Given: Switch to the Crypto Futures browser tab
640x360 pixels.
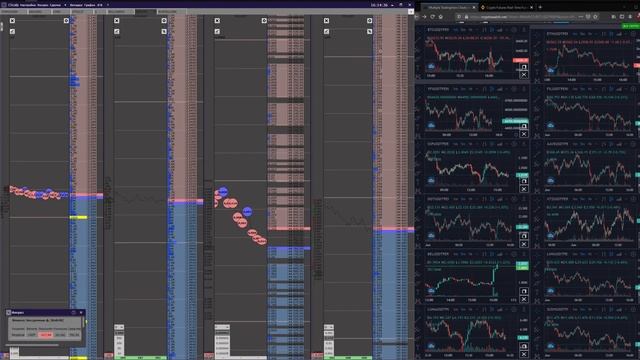Looking at the screenshot, I should (507, 7).
